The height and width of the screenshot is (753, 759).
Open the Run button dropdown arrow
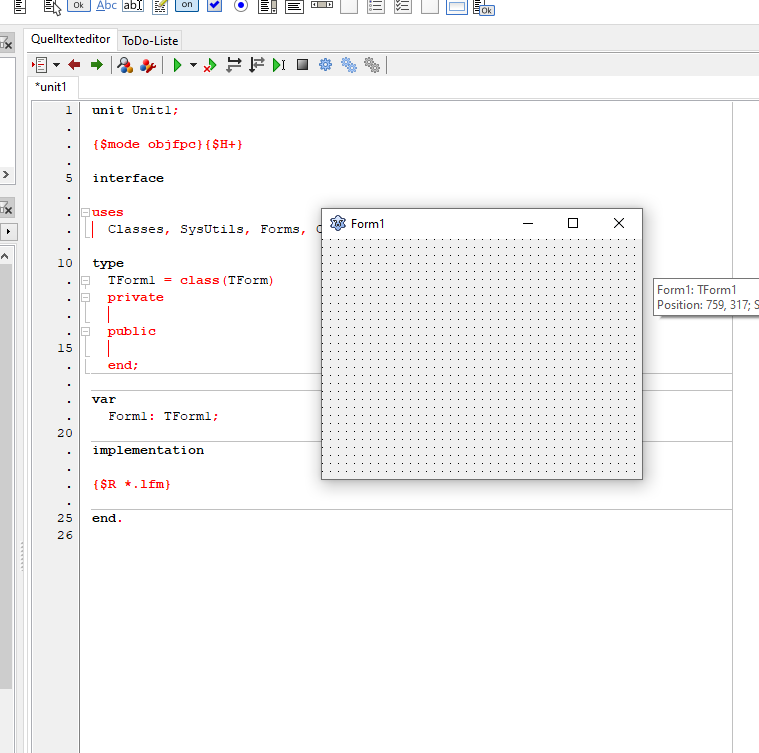[x=193, y=65]
